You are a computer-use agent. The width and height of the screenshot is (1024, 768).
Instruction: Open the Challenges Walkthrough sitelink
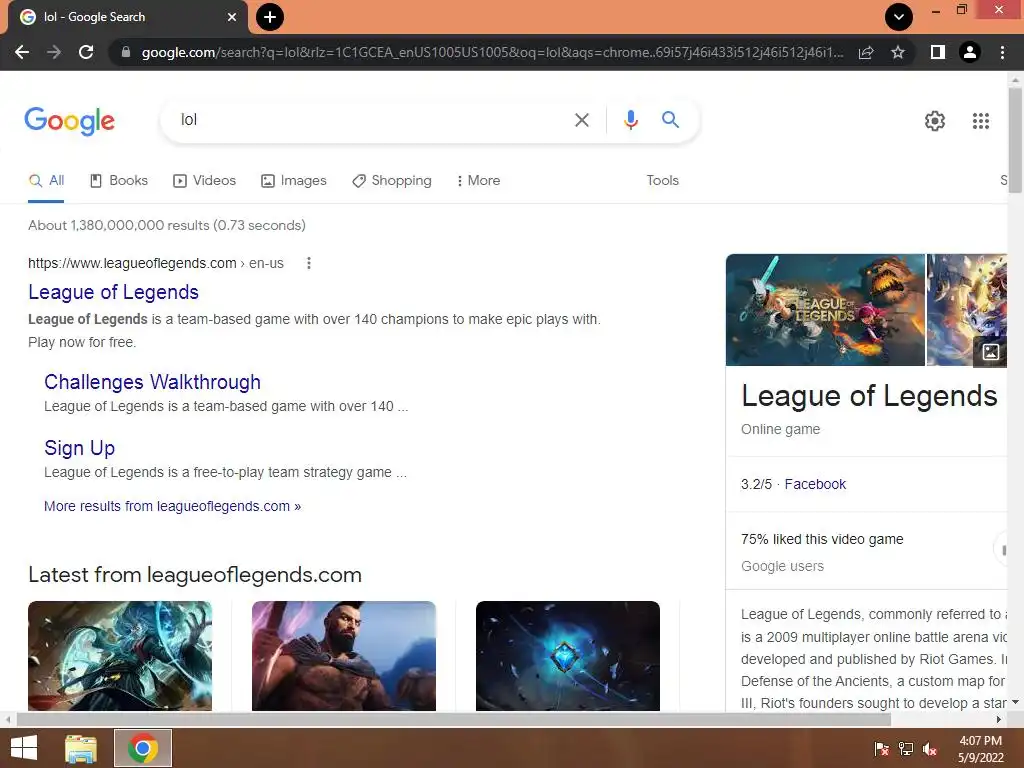tap(152, 382)
